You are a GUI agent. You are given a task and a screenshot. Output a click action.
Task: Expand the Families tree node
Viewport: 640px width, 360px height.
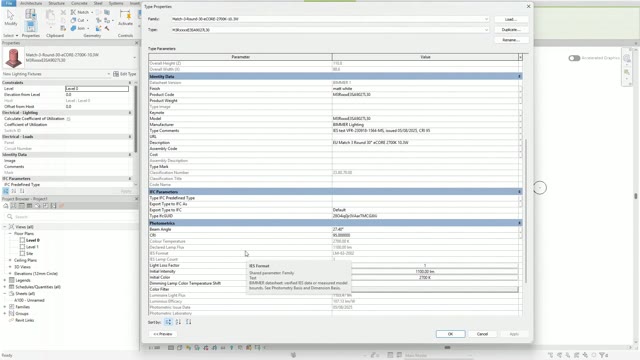tap(4, 307)
